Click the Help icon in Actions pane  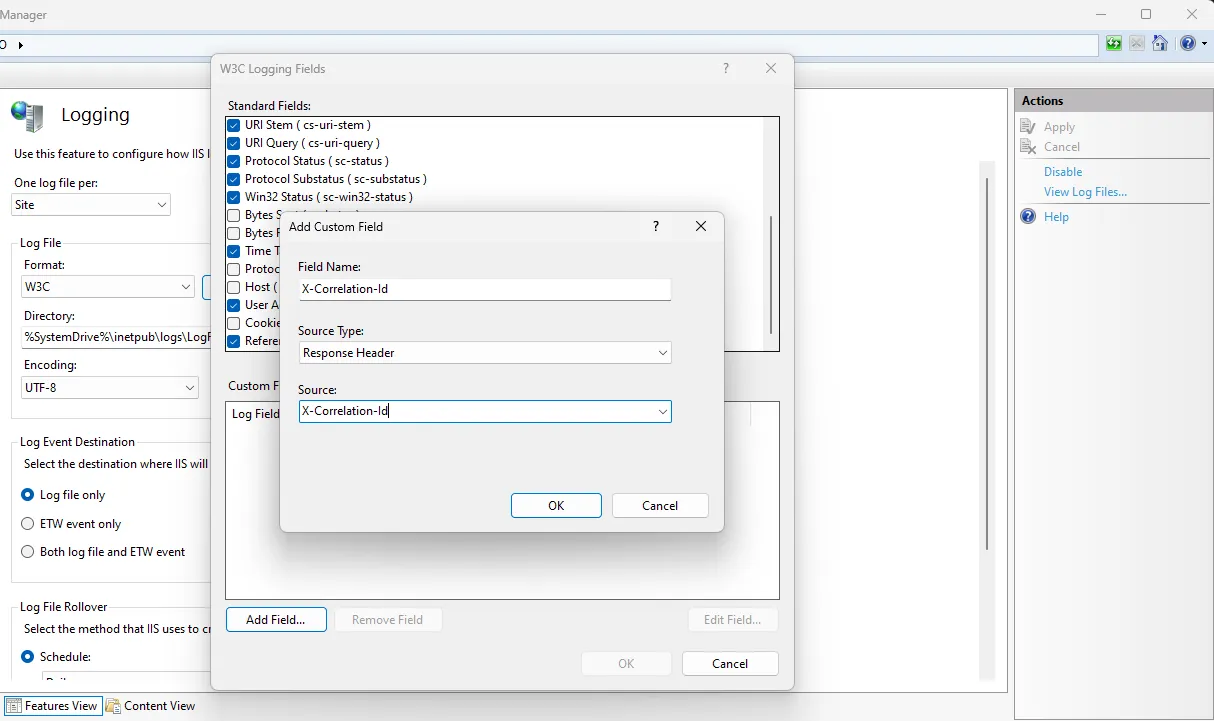1028,217
